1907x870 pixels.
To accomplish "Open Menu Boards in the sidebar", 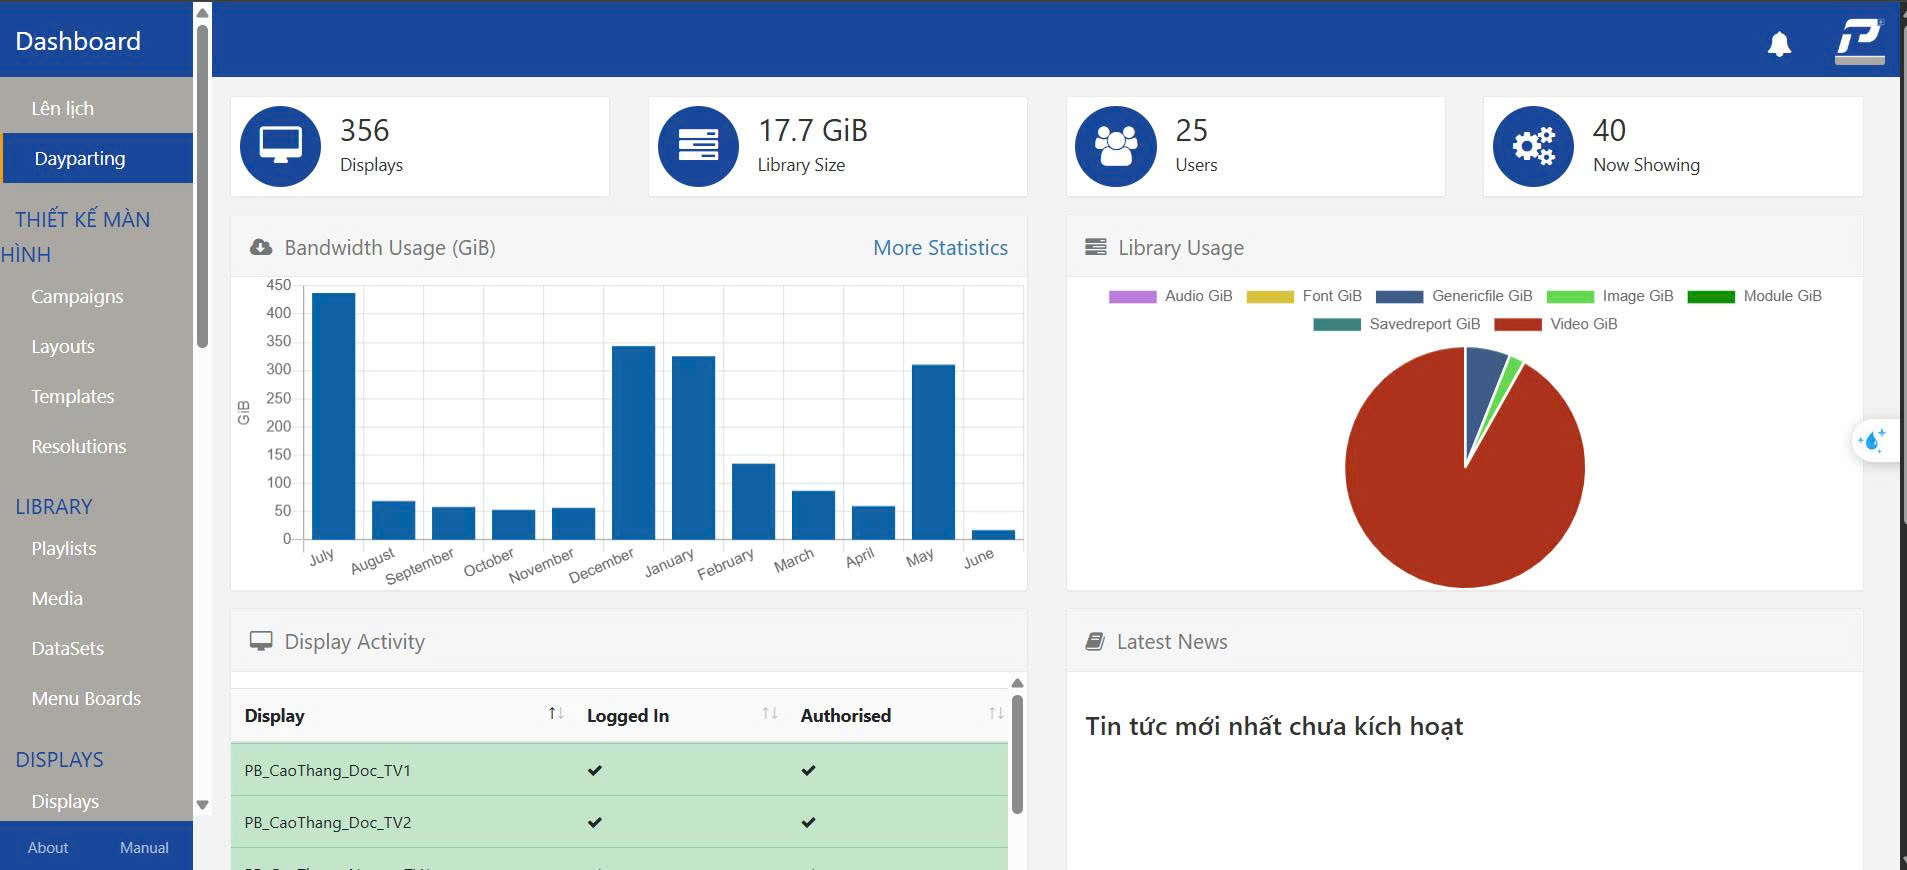I will coord(86,698).
